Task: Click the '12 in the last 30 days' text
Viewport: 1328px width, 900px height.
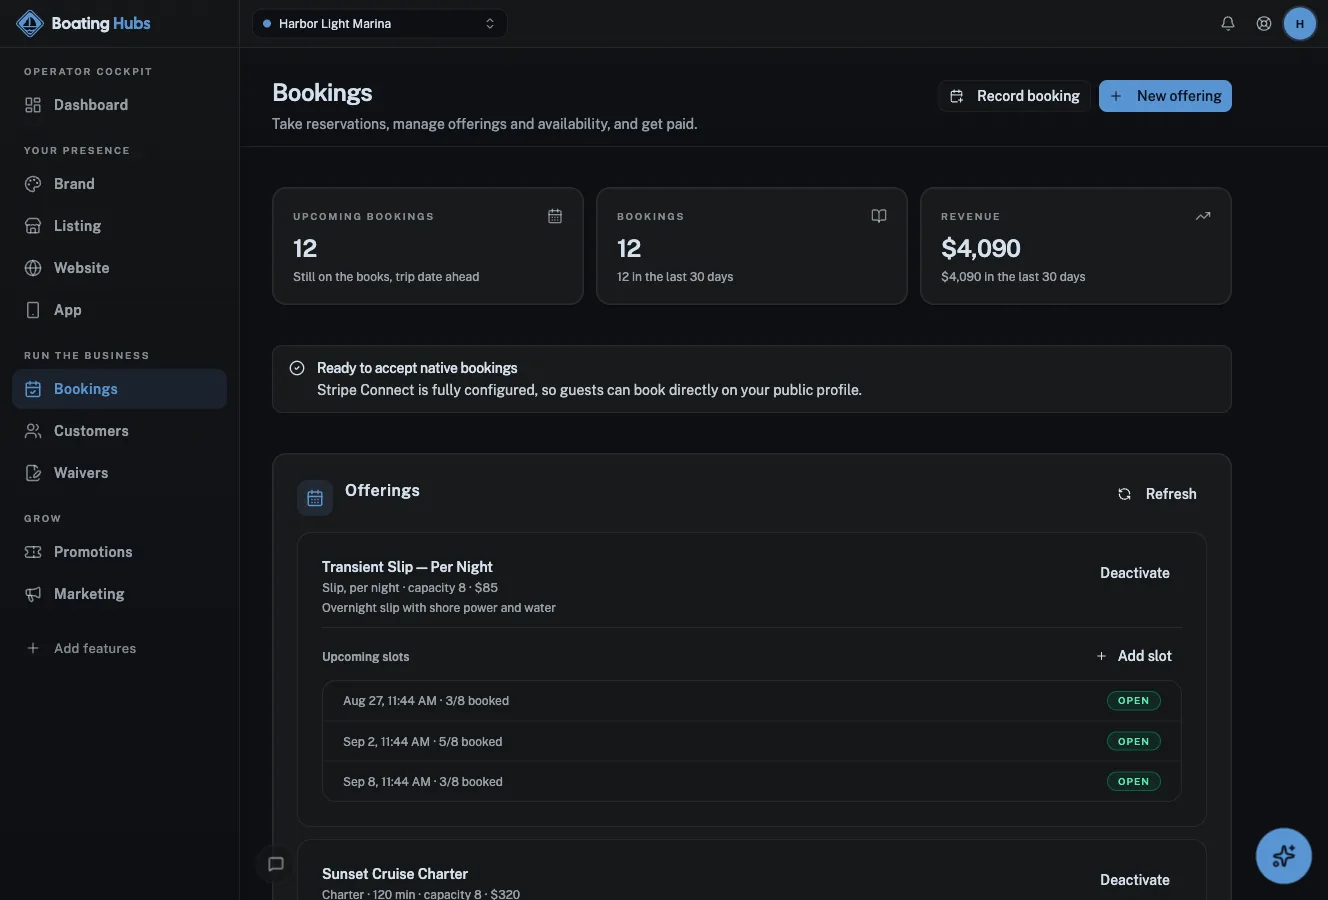Action: 675,277
